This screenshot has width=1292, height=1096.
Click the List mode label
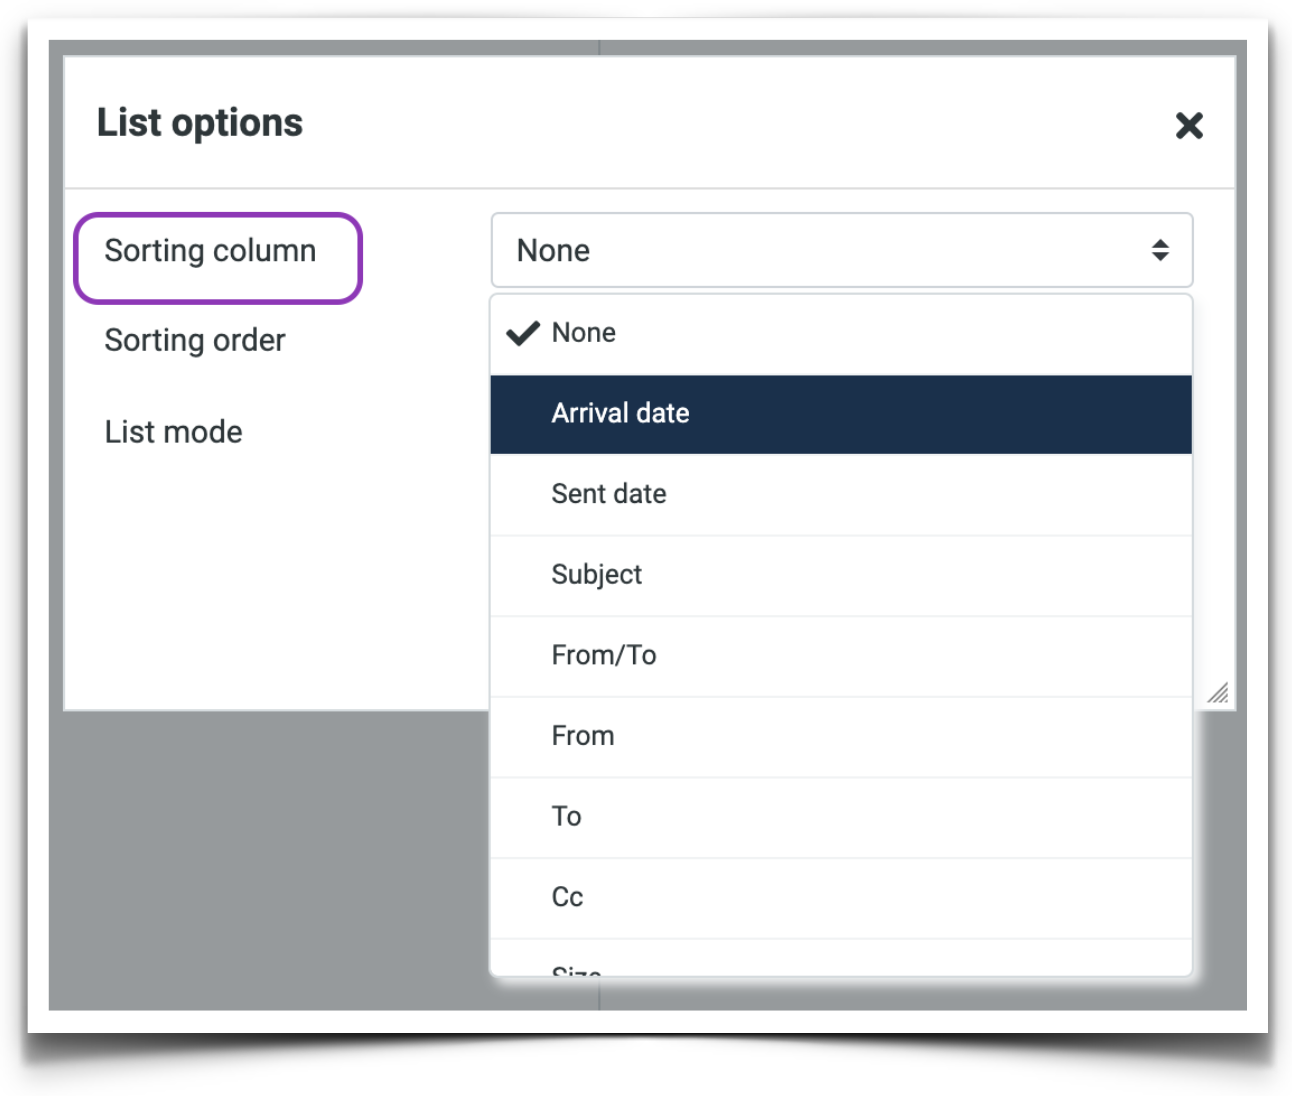click(173, 431)
